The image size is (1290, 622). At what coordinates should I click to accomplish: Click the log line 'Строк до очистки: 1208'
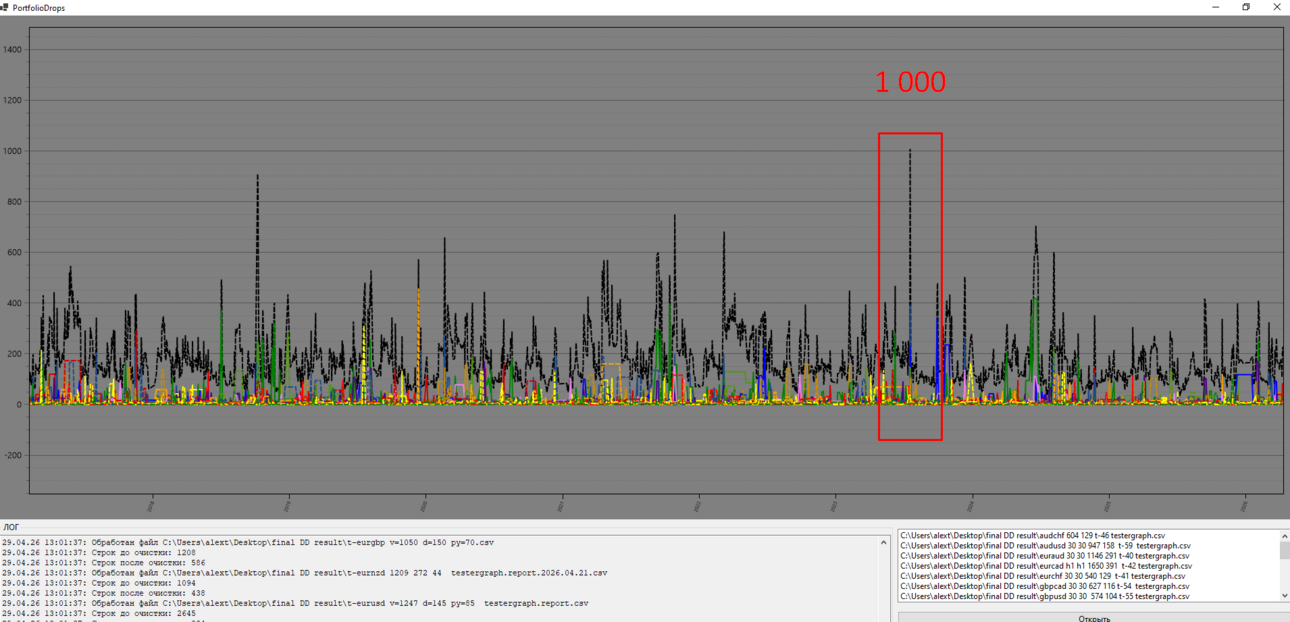(x=98, y=552)
